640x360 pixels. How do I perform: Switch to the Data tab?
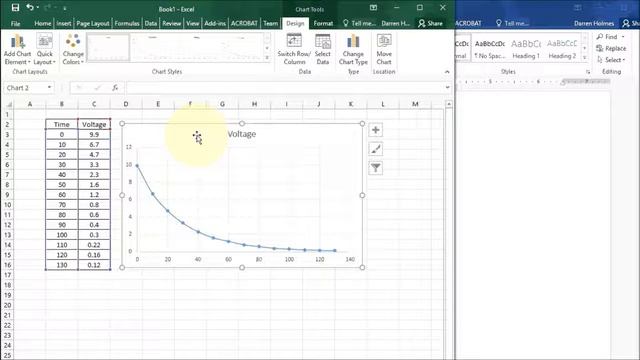click(x=151, y=23)
